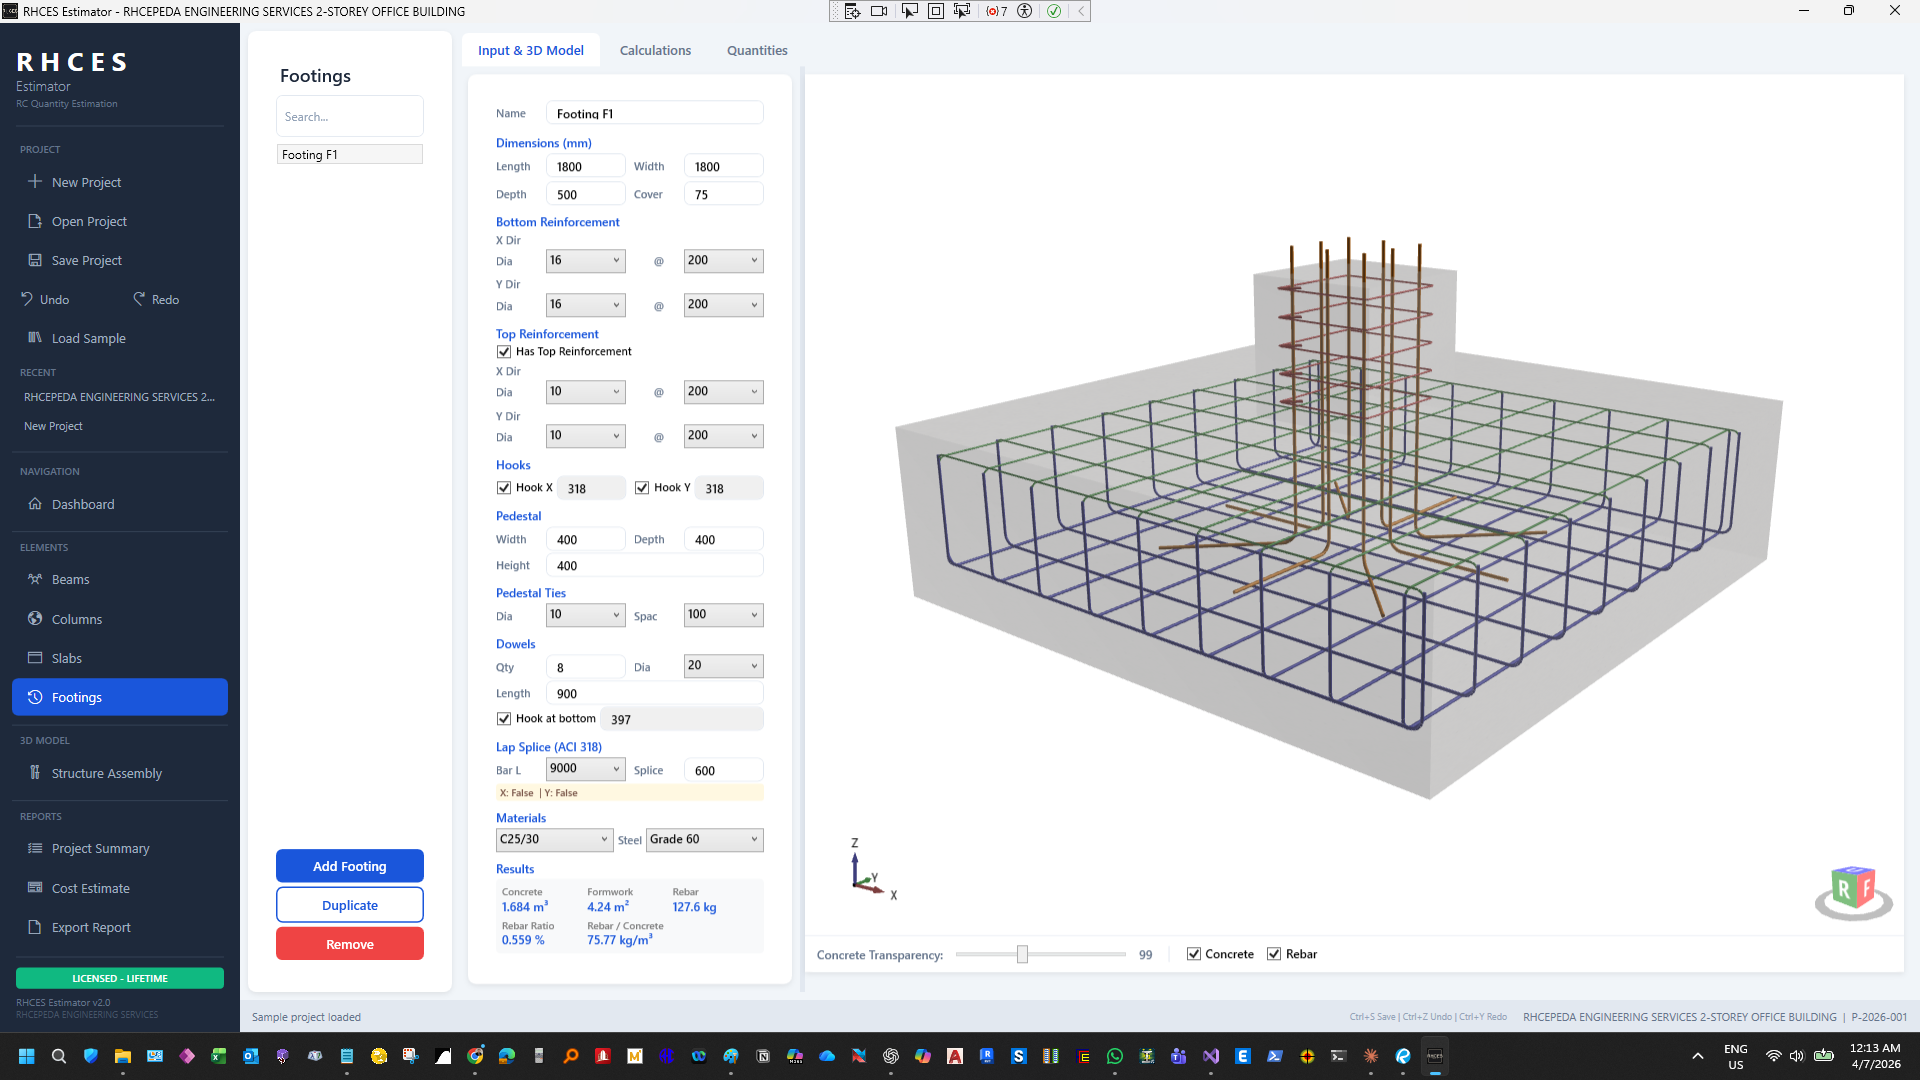This screenshot has height=1080, width=1920.
Task: Click the Export Report icon
Action: 33,927
